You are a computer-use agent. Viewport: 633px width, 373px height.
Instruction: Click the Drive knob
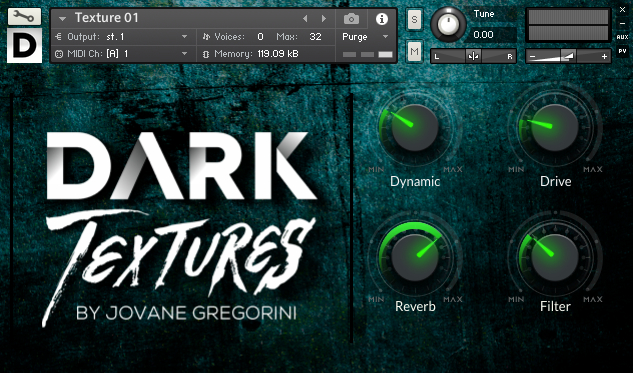555,127
